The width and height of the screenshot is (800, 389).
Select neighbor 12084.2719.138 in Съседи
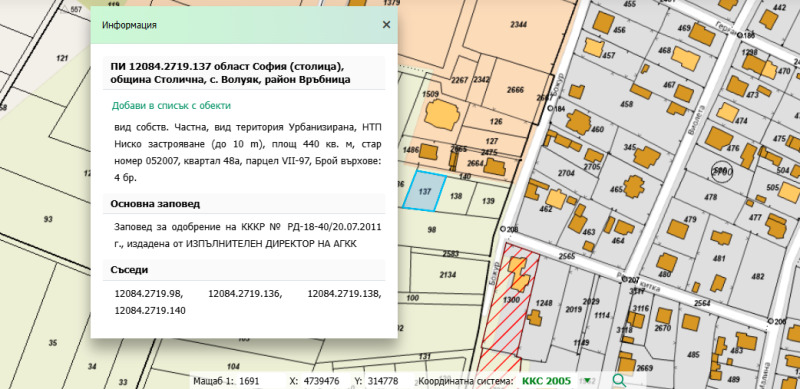click(344, 294)
